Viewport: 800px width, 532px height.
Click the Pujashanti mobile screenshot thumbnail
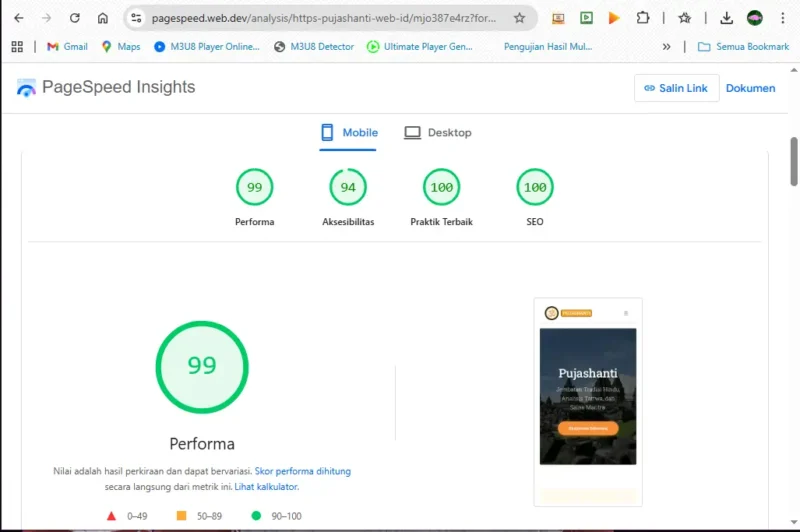pos(588,402)
